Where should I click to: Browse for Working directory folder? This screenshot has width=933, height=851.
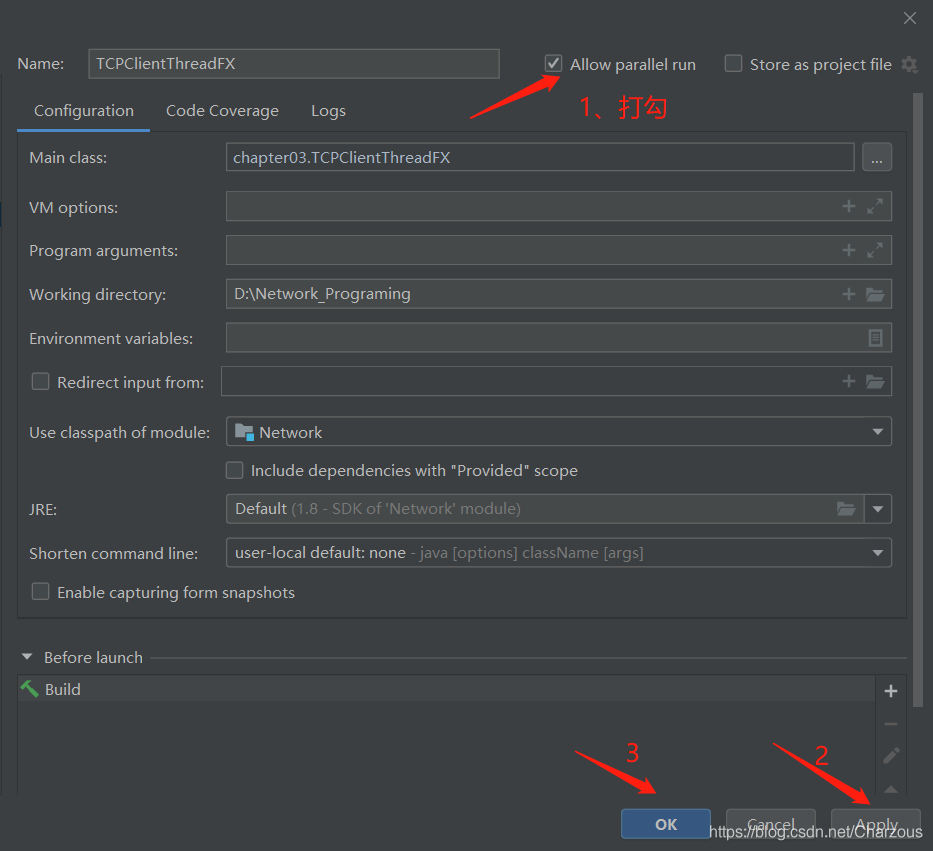pos(875,294)
